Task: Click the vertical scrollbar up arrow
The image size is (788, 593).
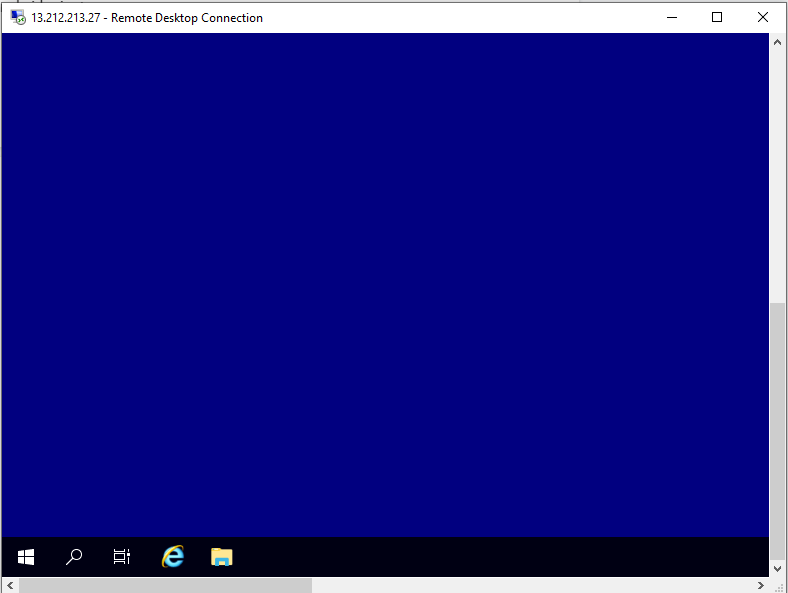Action: tap(777, 43)
